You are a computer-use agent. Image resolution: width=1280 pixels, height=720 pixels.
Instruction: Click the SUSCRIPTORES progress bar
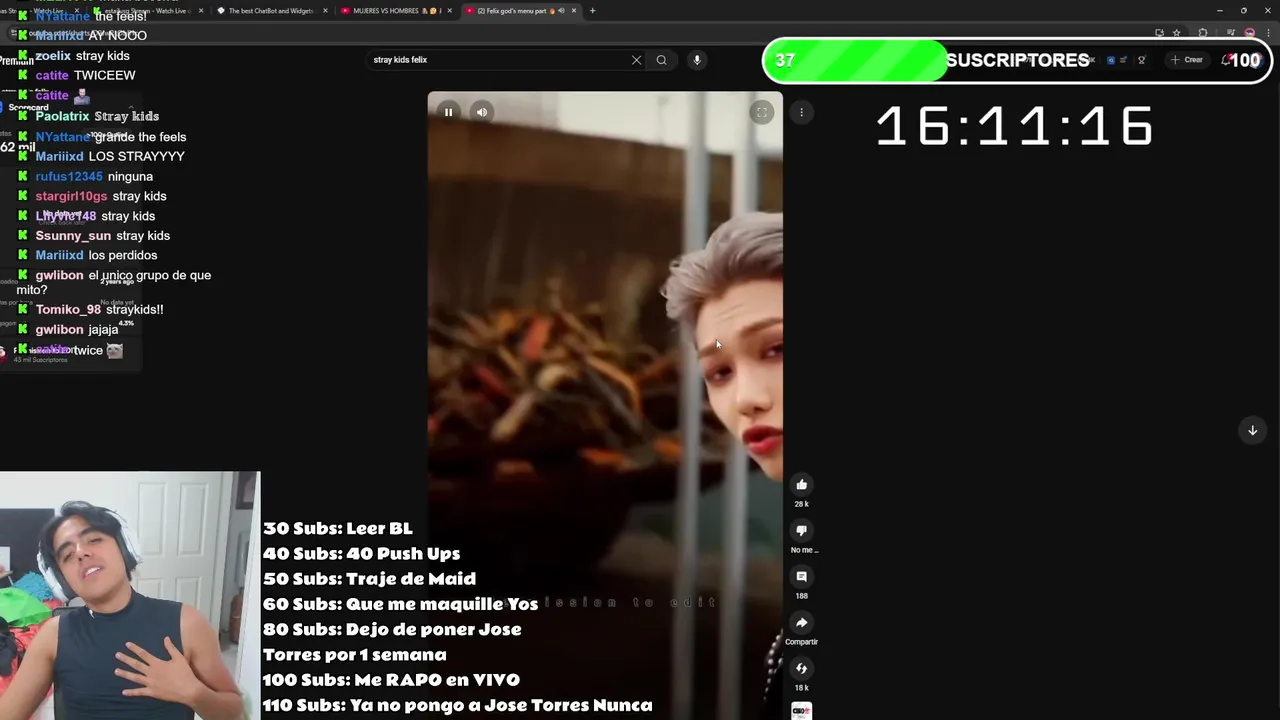pos(1017,61)
